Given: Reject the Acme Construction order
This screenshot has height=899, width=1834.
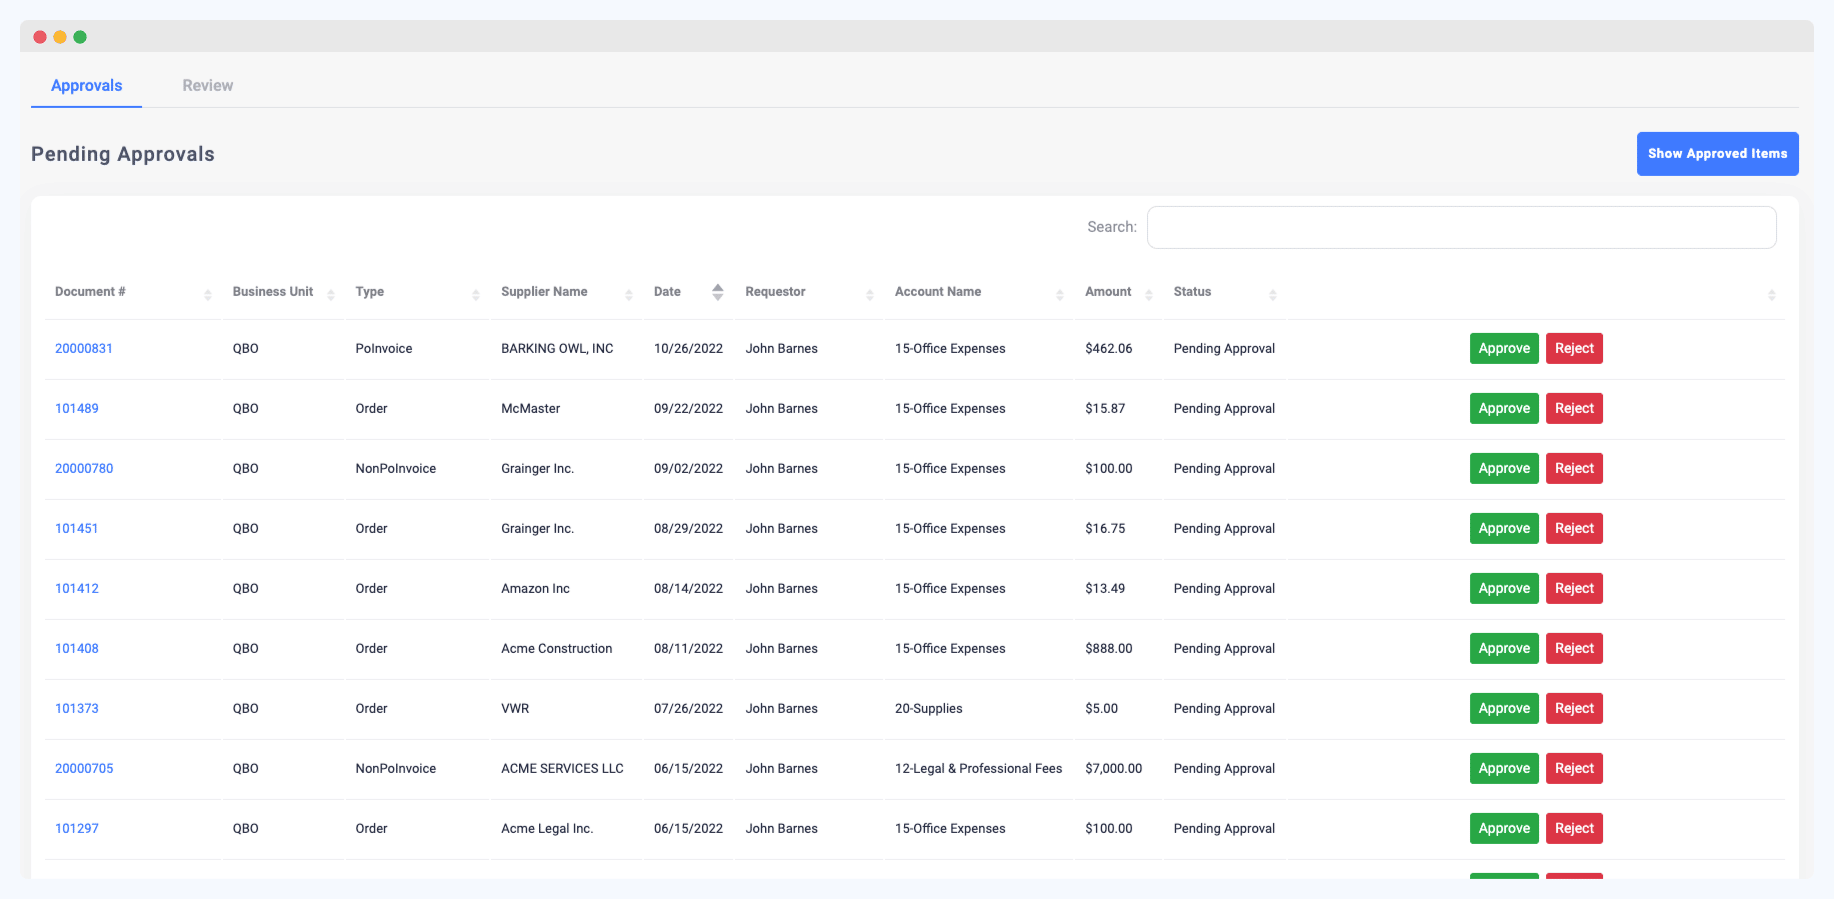Looking at the screenshot, I should (1574, 649).
